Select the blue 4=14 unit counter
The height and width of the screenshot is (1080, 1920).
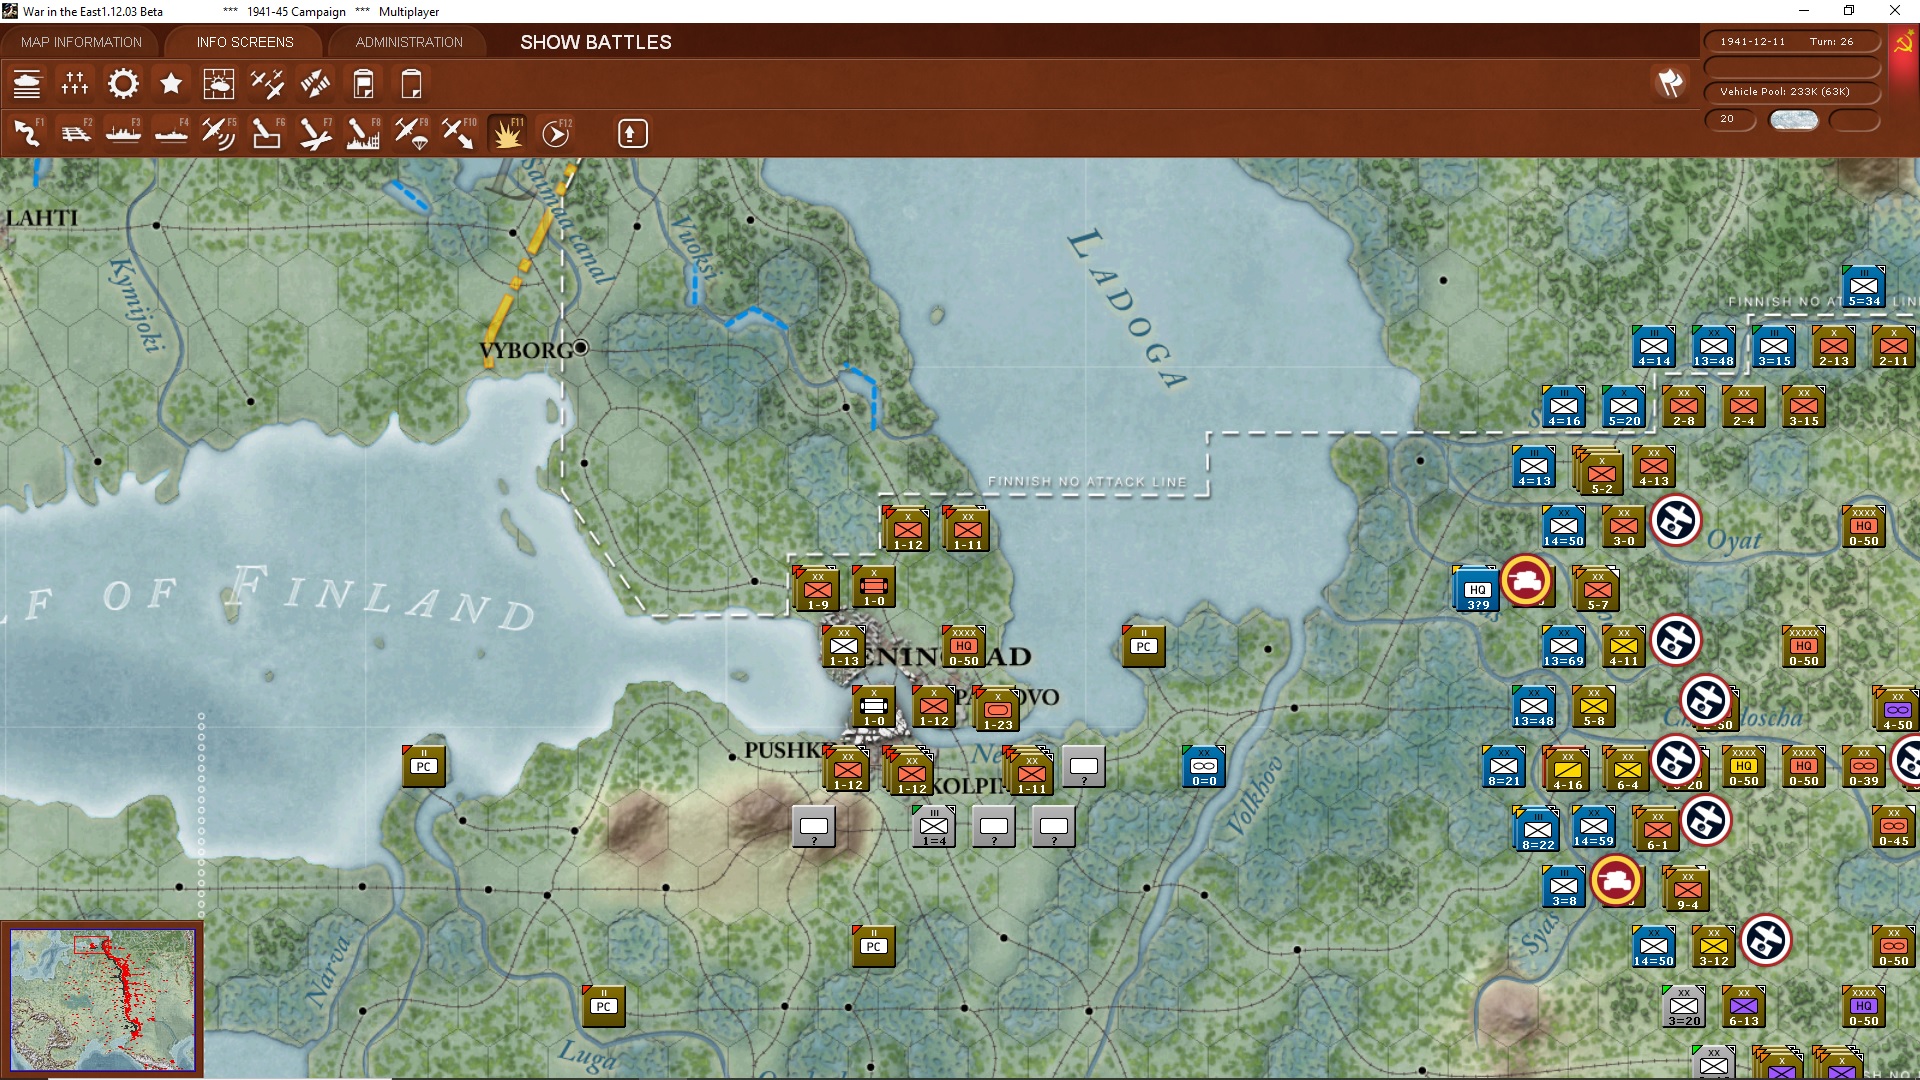(1654, 347)
